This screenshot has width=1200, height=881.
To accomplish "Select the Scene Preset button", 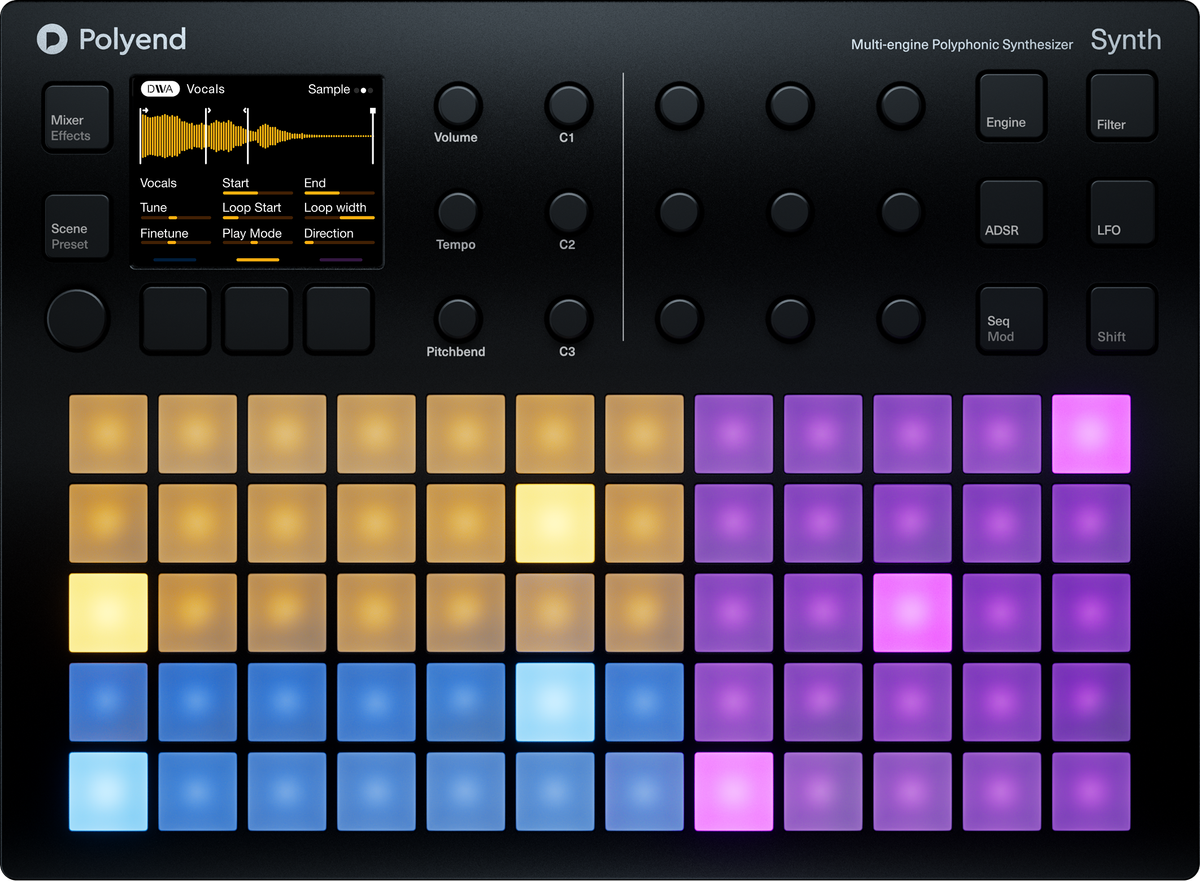I will click(77, 226).
